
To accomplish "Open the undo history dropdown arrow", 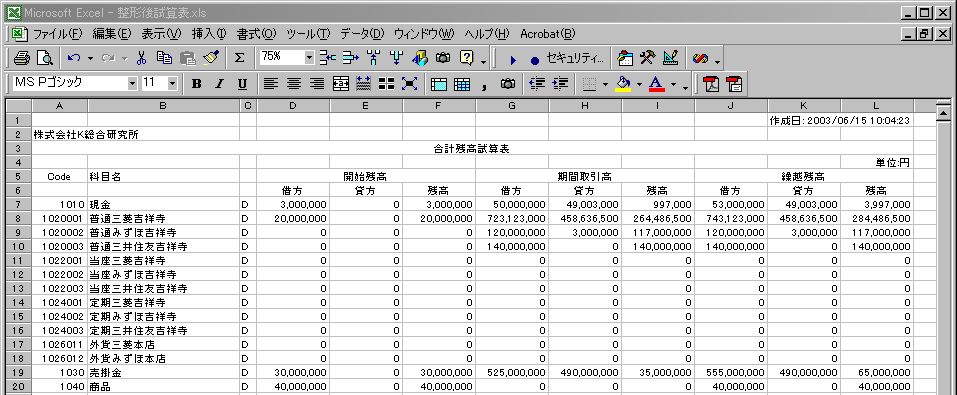I will (x=90, y=59).
